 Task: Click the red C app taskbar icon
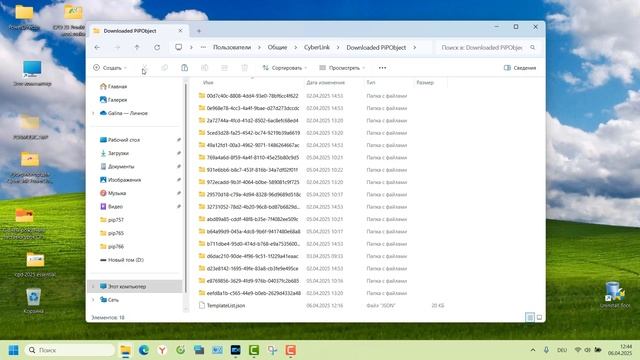(291, 350)
